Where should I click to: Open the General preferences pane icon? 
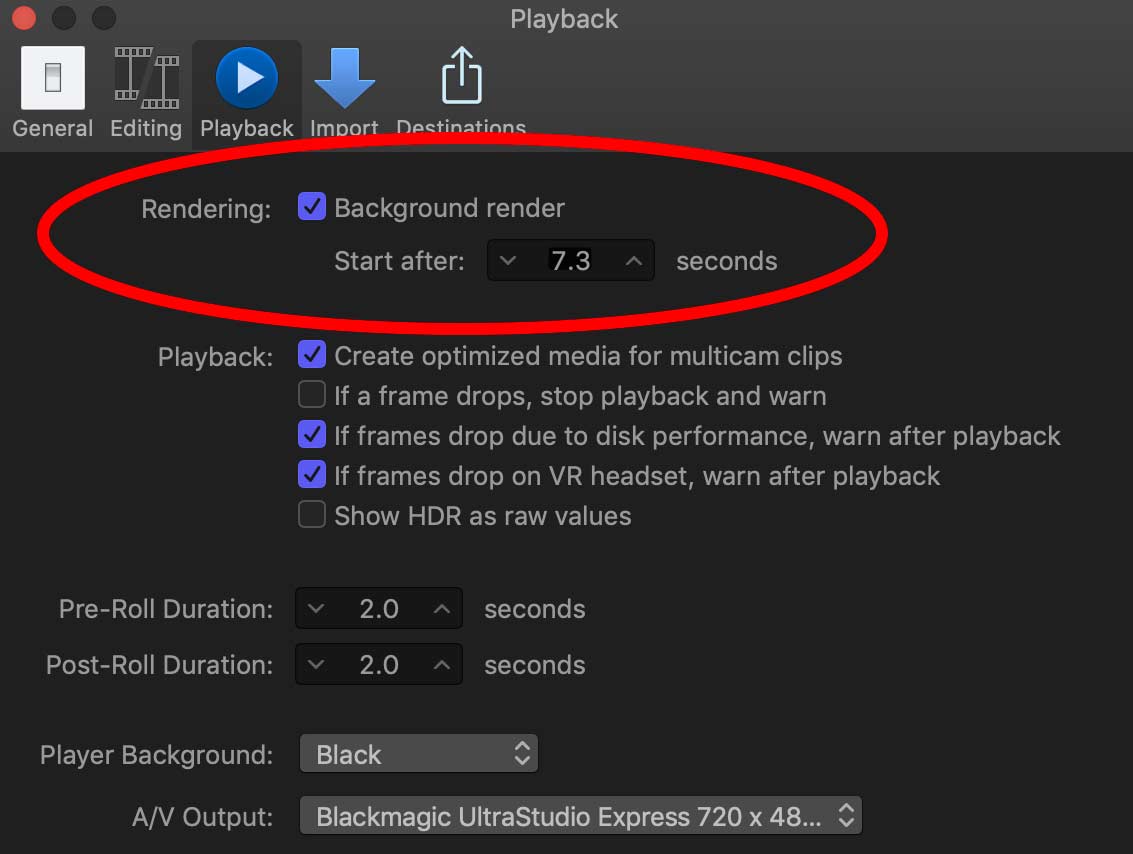click(53, 77)
